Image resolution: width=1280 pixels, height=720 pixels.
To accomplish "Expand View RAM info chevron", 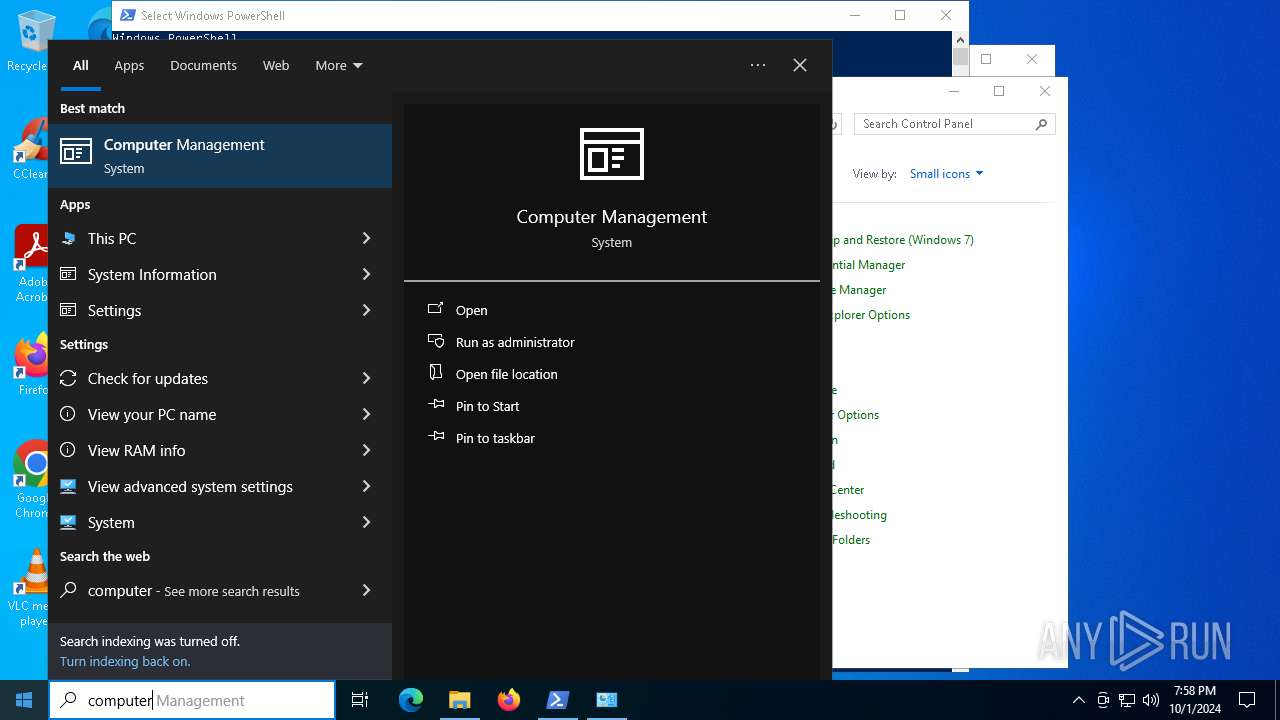I will coord(366,450).
